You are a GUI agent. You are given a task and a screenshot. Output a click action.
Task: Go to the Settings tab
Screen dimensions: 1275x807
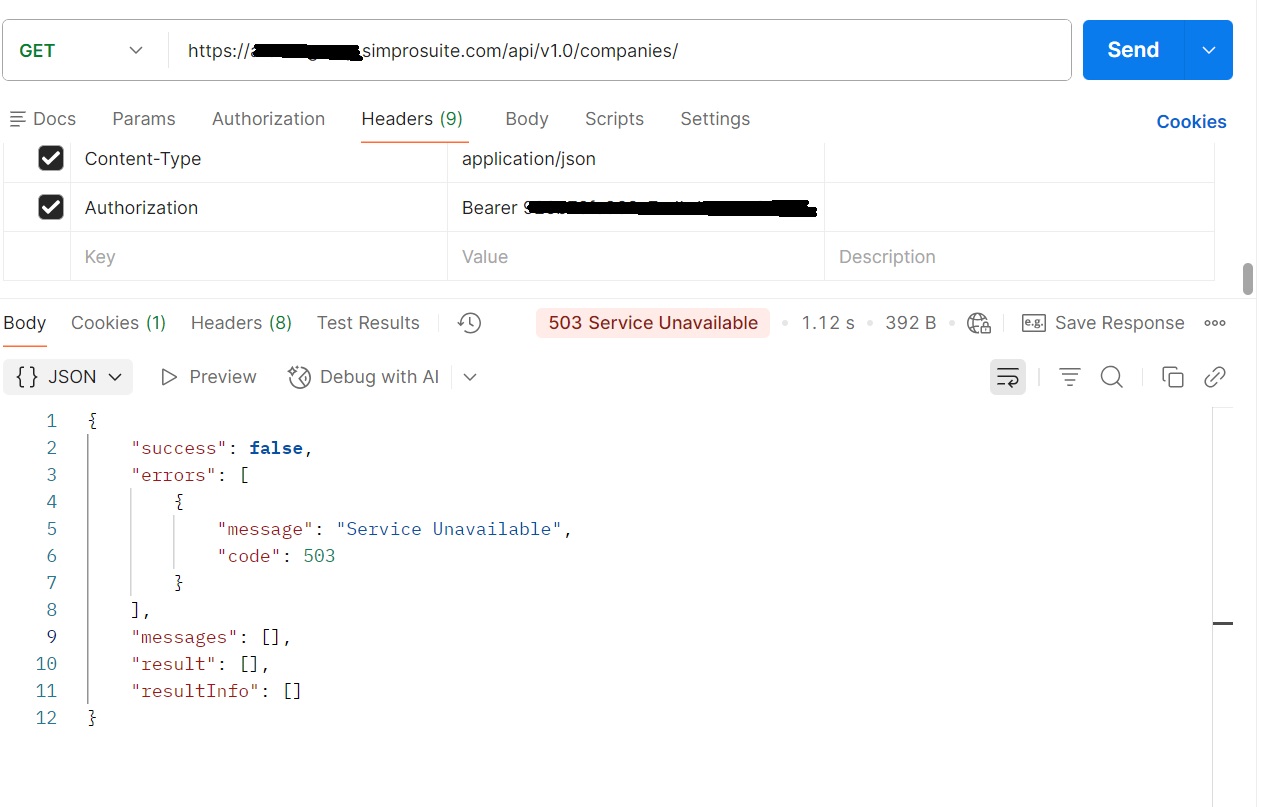715,119
